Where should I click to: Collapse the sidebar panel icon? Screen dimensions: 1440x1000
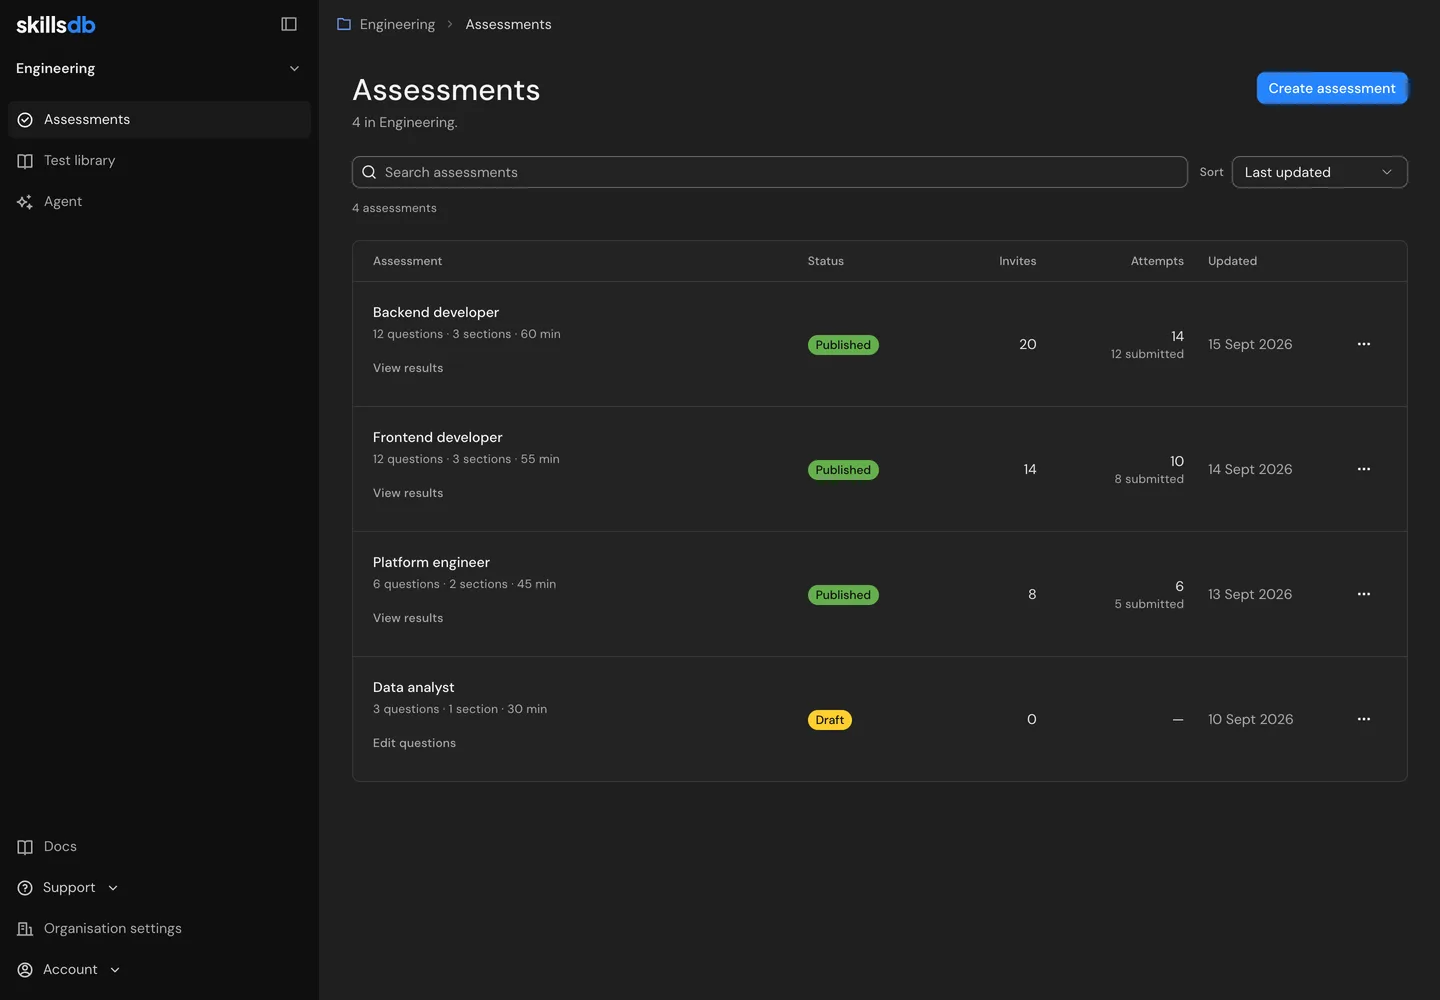pyautogui.click(x=289, y=24)
